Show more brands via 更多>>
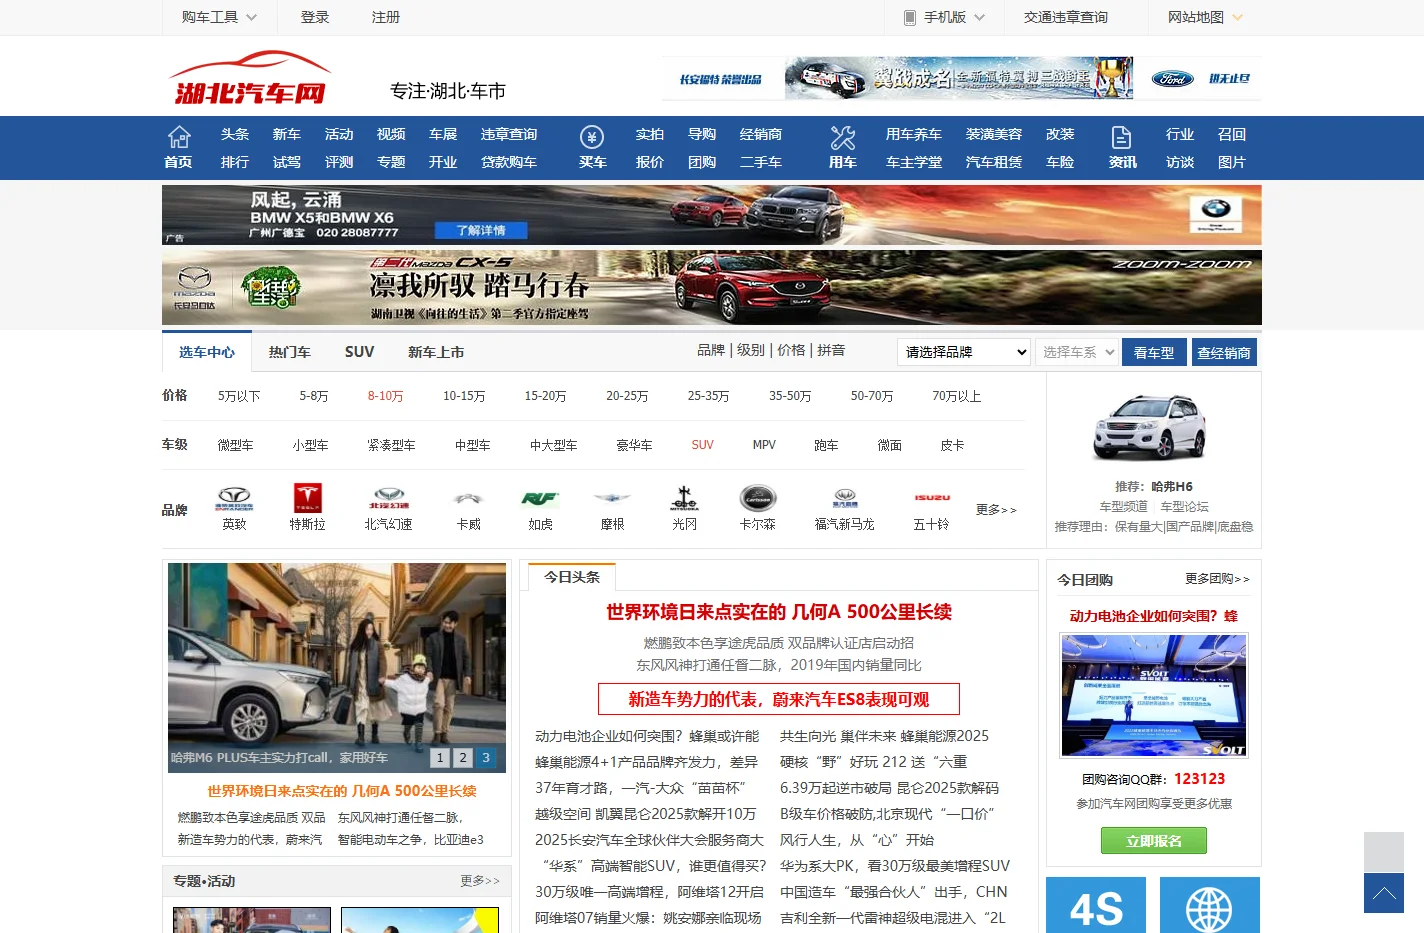 996,510
